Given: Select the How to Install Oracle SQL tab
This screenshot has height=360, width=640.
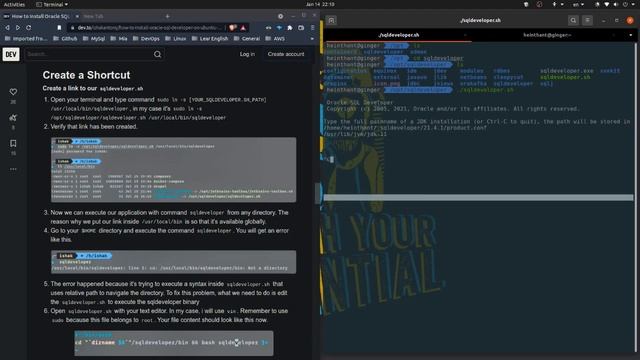Looking at the screenshot, I should pyautogui.click(x=40, y=16).
